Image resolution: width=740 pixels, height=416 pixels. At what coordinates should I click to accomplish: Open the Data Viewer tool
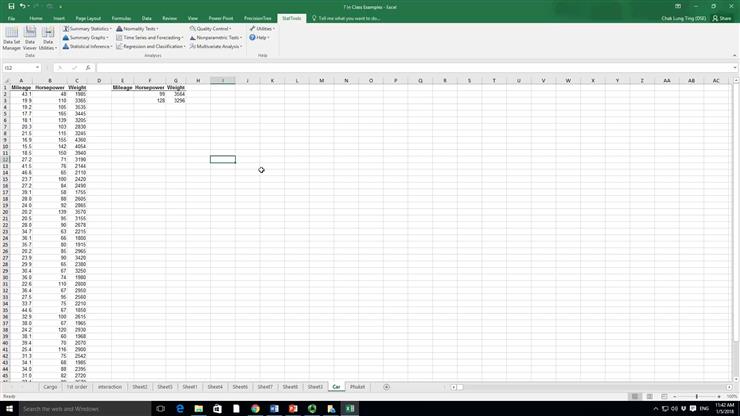pos(30,38)
